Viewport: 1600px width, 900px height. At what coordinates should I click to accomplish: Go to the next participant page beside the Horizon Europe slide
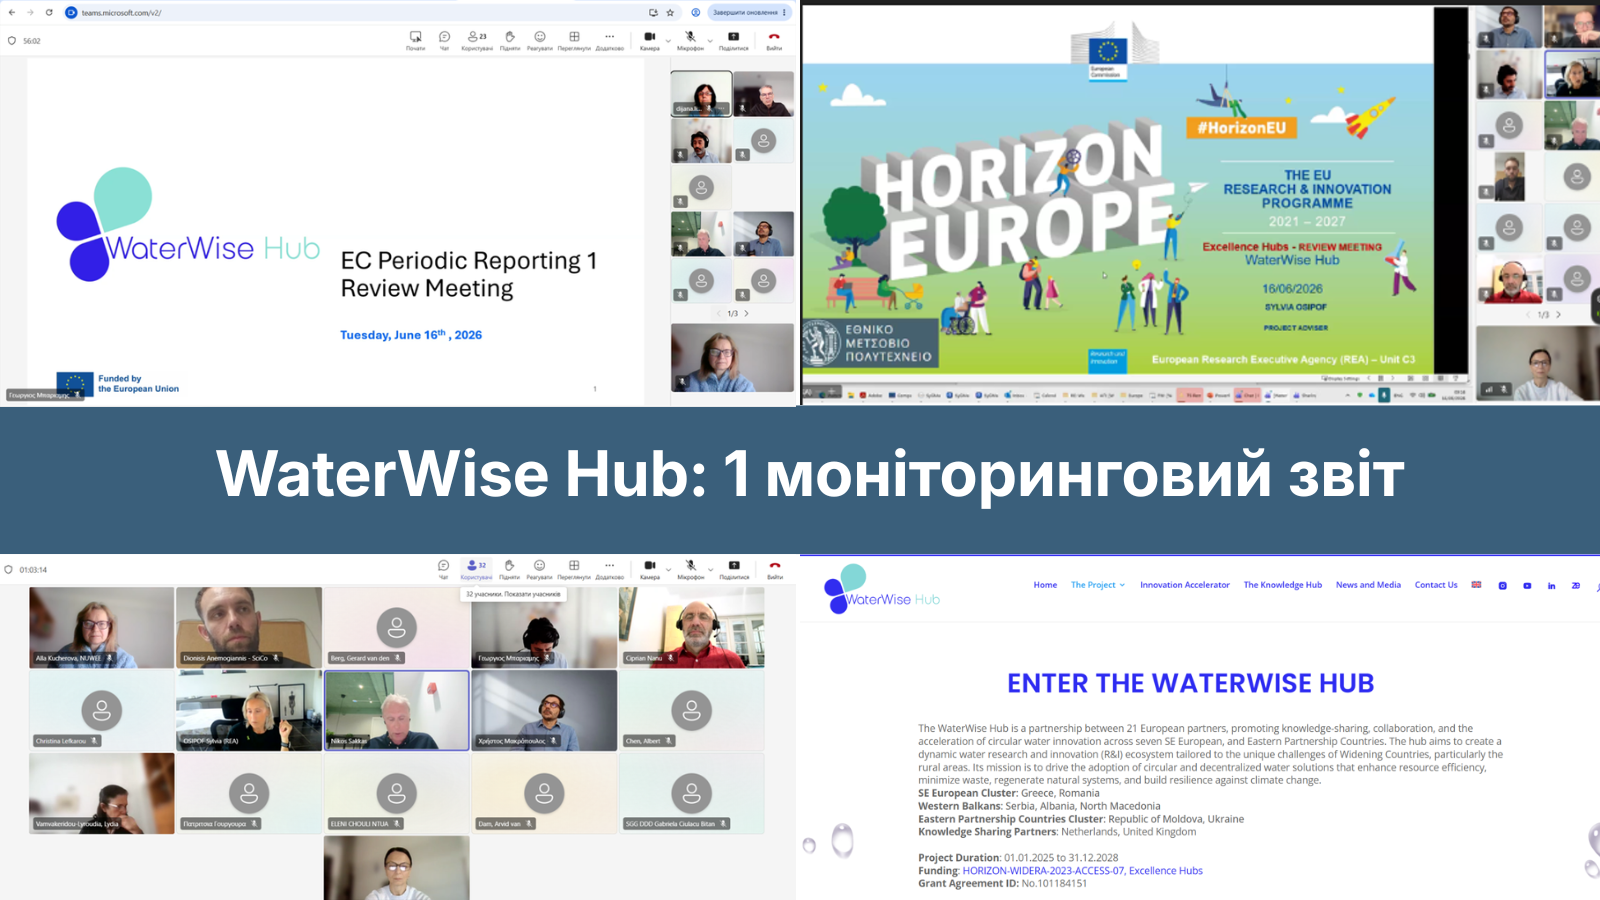pos(1558,314)
